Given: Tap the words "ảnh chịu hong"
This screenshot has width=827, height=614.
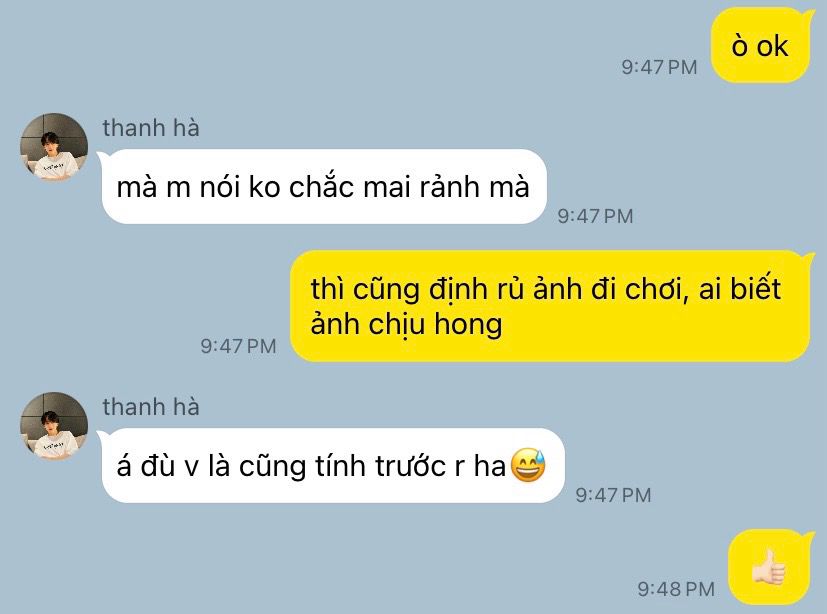Looking at the screenshot, I should coord(406,324).
